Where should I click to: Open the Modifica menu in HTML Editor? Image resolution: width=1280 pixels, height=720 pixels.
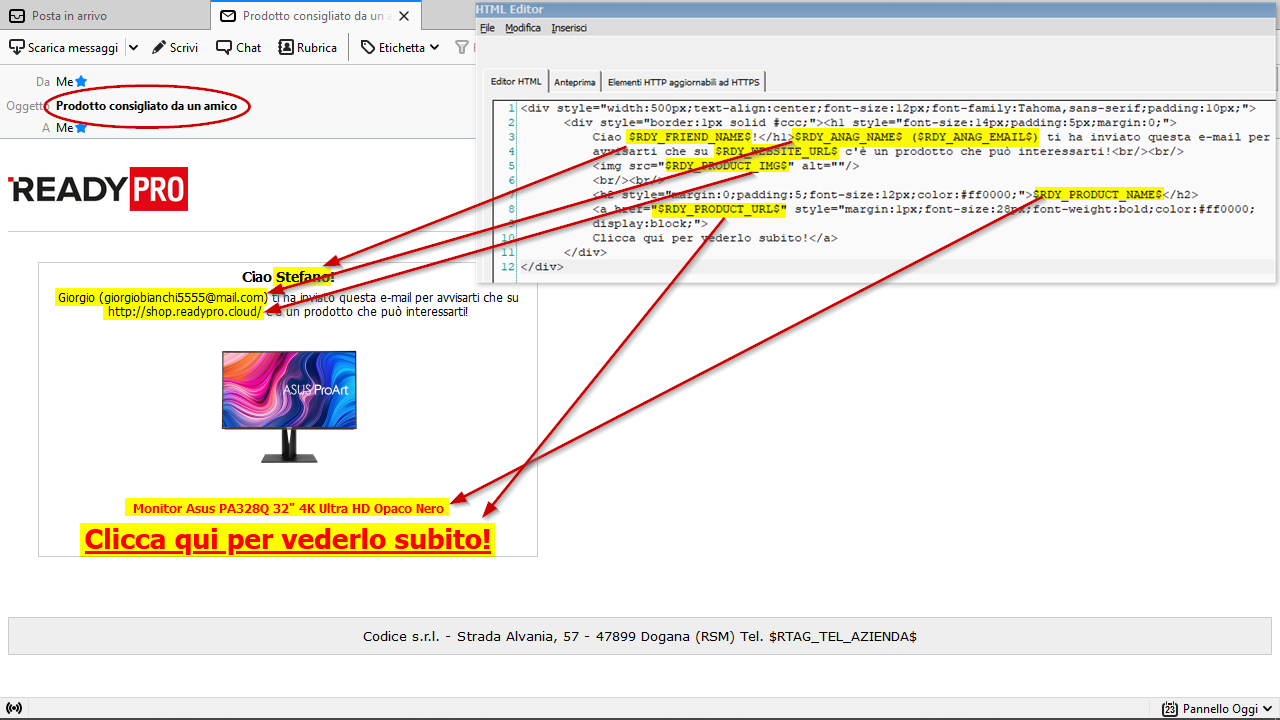(523, 28)
